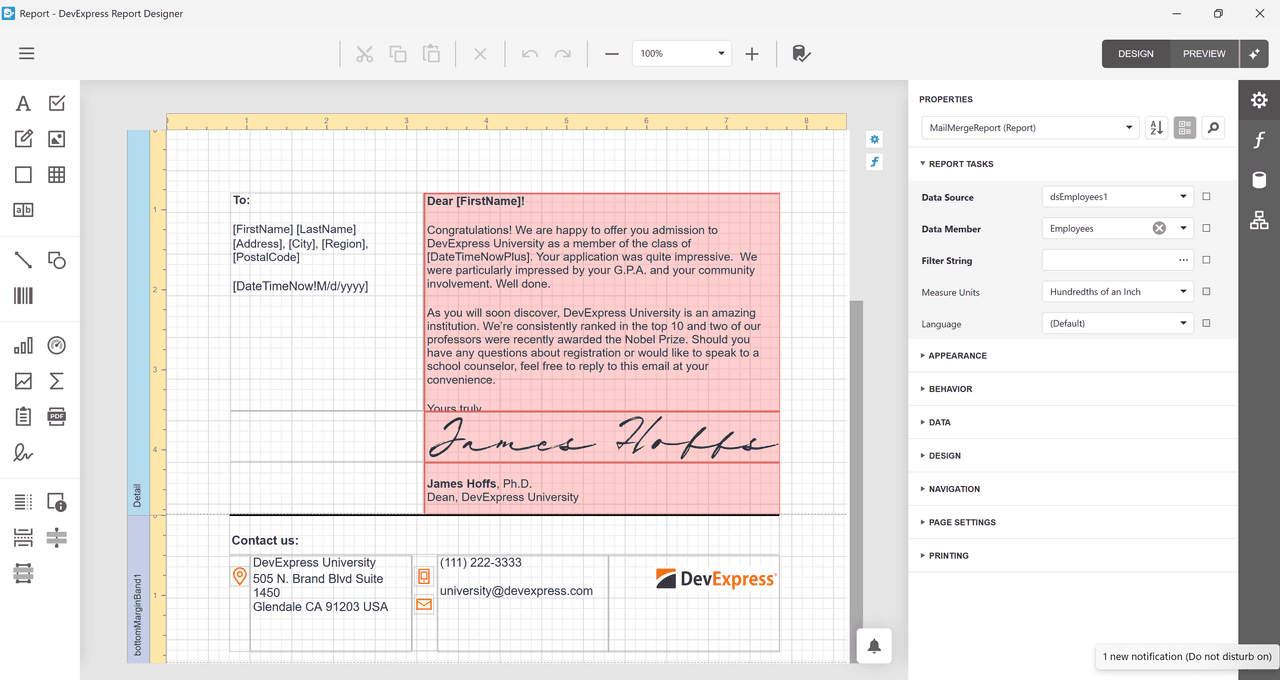Select the PDF Content control

pyautogui.click(x=57, y=417)
